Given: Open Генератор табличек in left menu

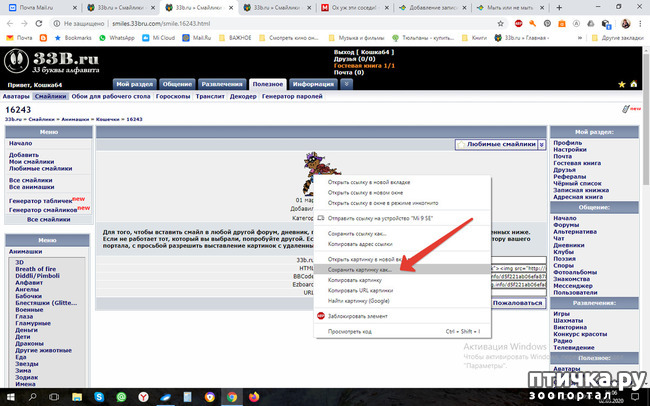Looking at the screenshot, I should coord(41,201).
